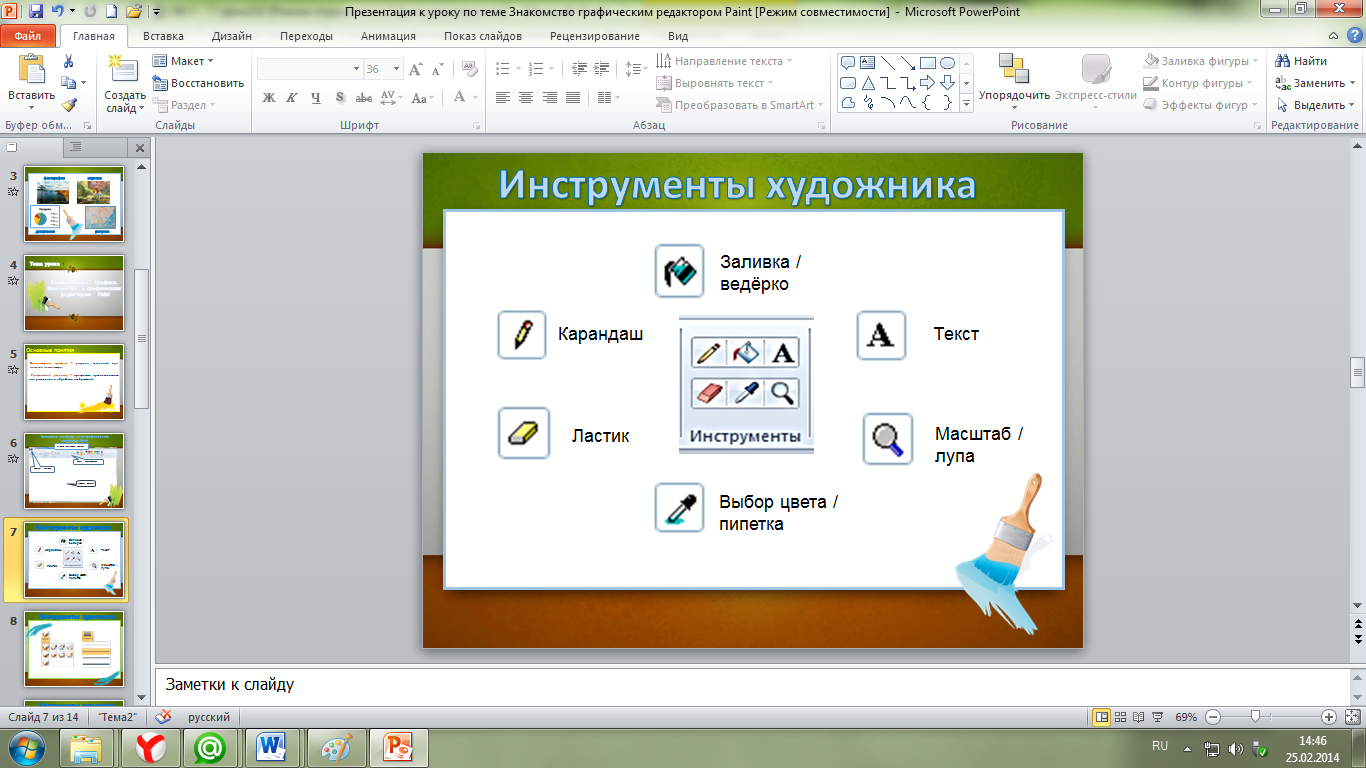Image resolution: width=1366 pixels, height=768 pixels.
Task: Underline text with the Ч button
Action: pos(316,98)
